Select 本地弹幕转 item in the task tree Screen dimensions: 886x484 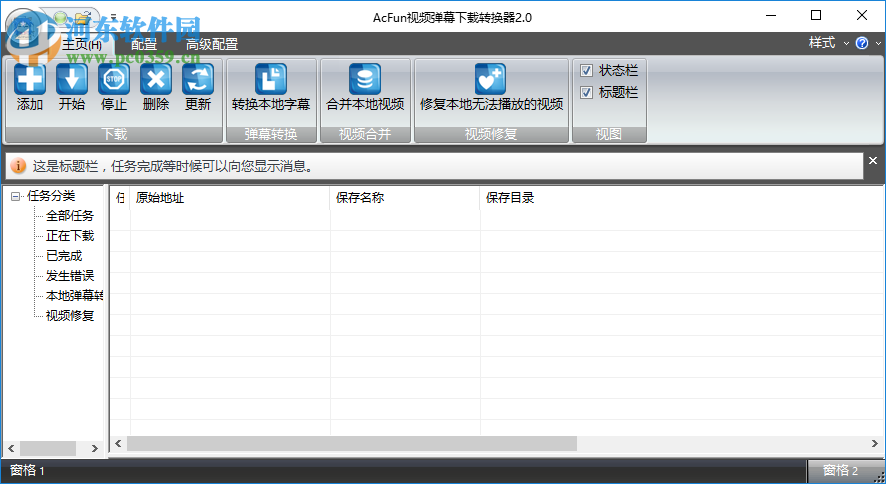click(74, 295)
